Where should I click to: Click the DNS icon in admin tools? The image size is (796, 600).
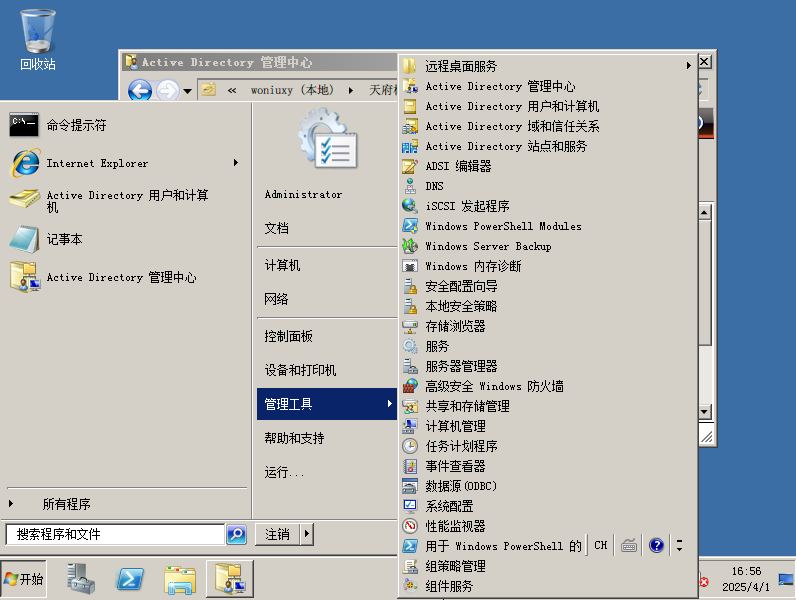(x=410, y=186)
